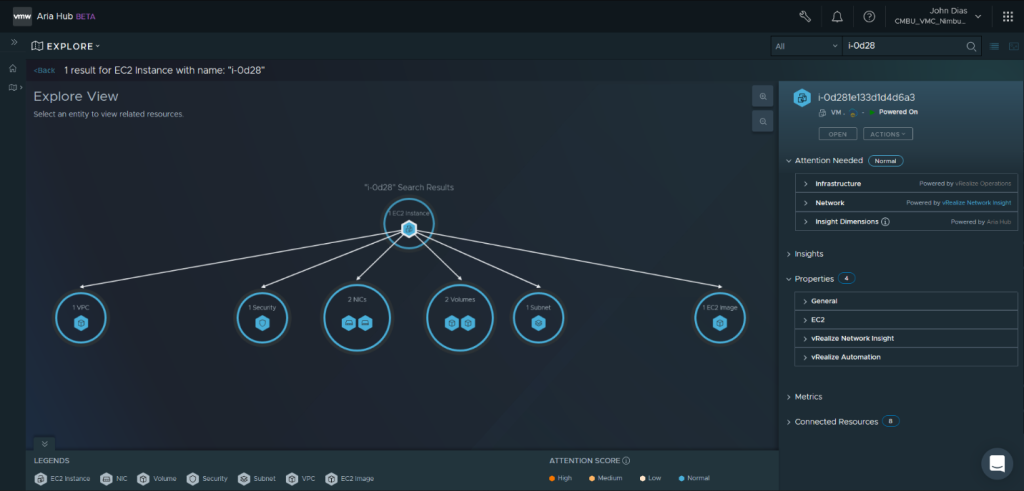1024x491 pixels.
Task: Click the hexagon icon beside i-0d281e133d1d4d6a3
Action: pyautogui.click(x=801, y=98)
